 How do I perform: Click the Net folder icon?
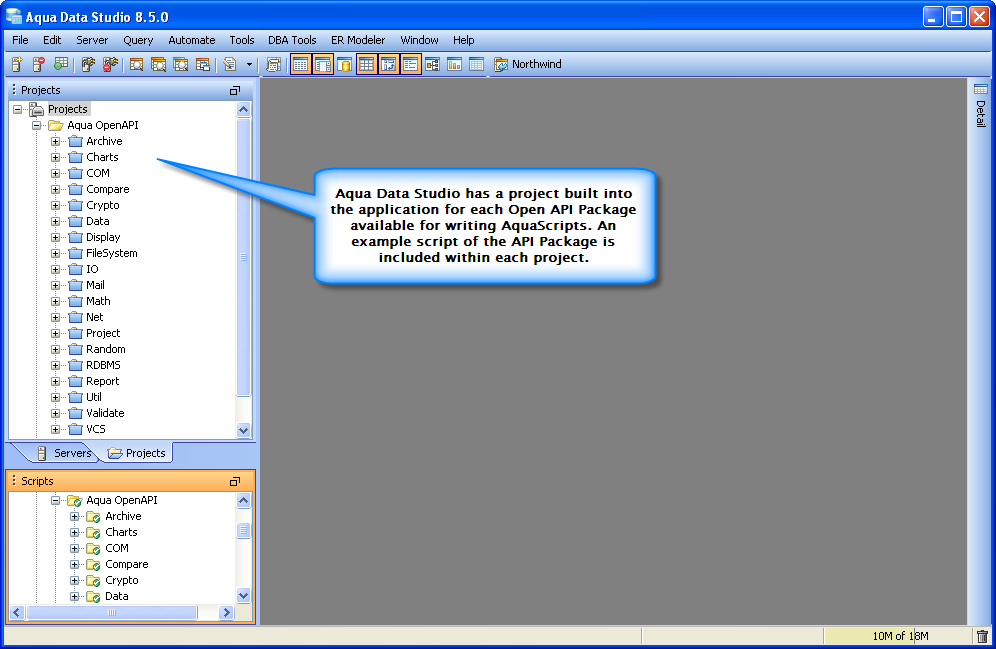pyautogui.click(x=76, y=317)
